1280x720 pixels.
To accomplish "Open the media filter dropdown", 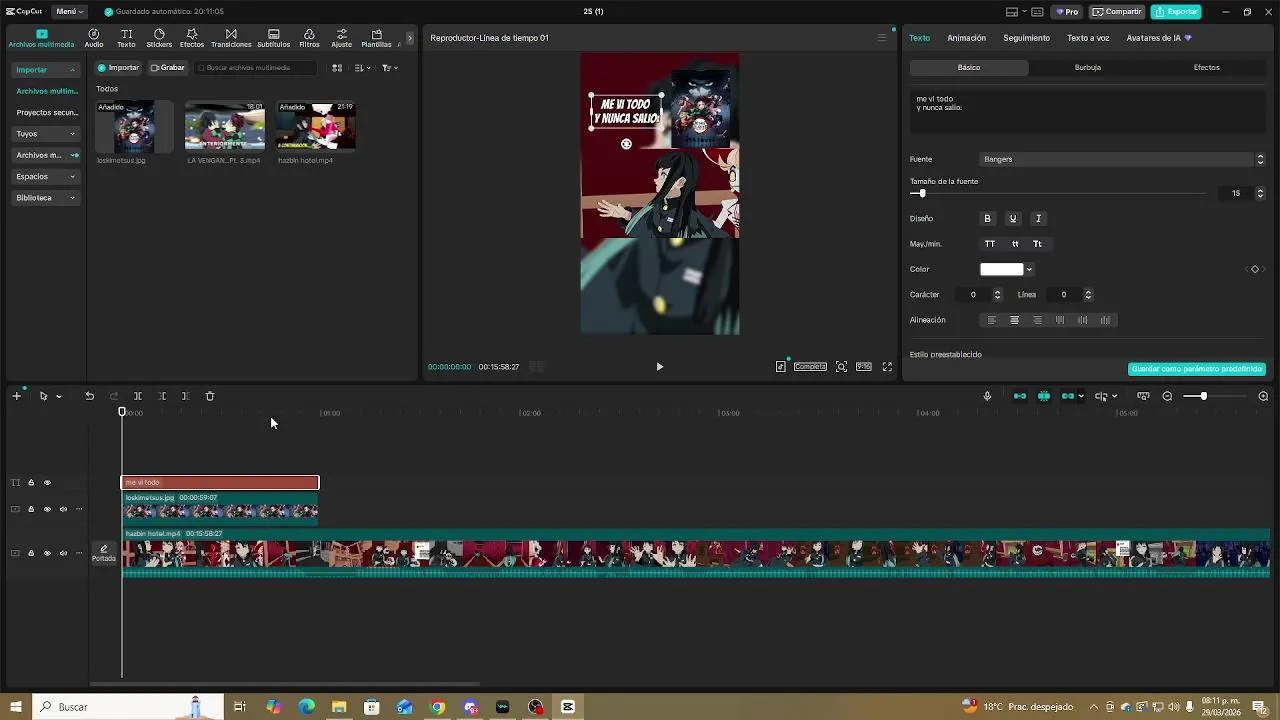I will [x=390, y=68].
